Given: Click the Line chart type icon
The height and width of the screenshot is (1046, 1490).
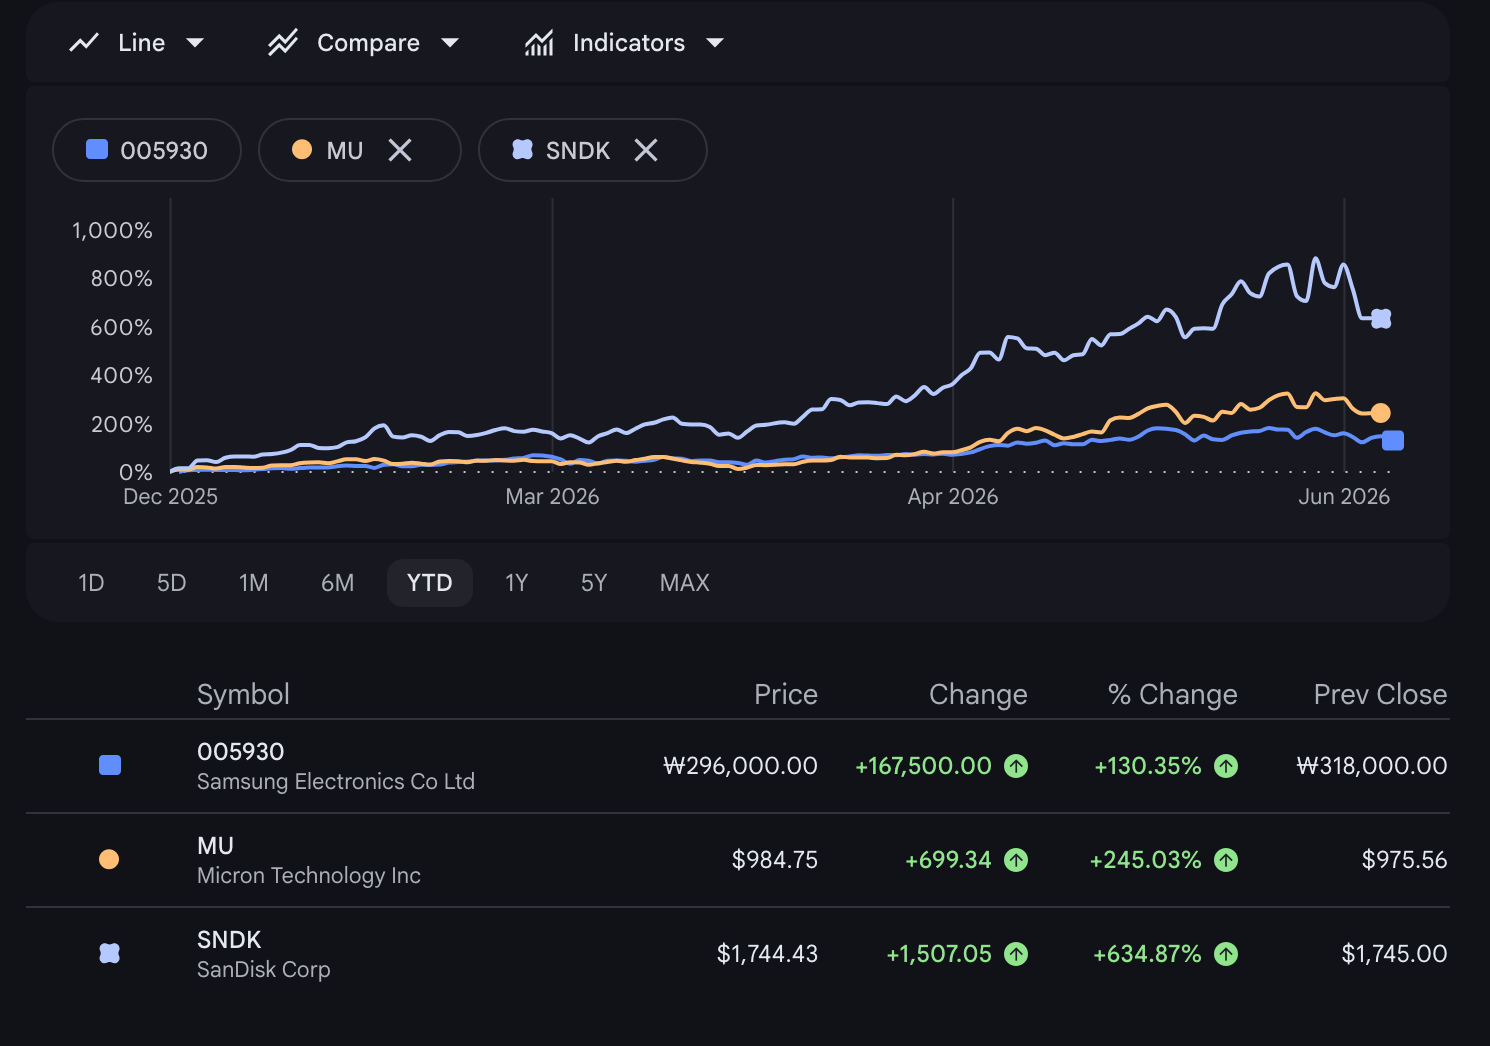Looking at the screenshot, I should pyautogui.click(x=84, y=43).
